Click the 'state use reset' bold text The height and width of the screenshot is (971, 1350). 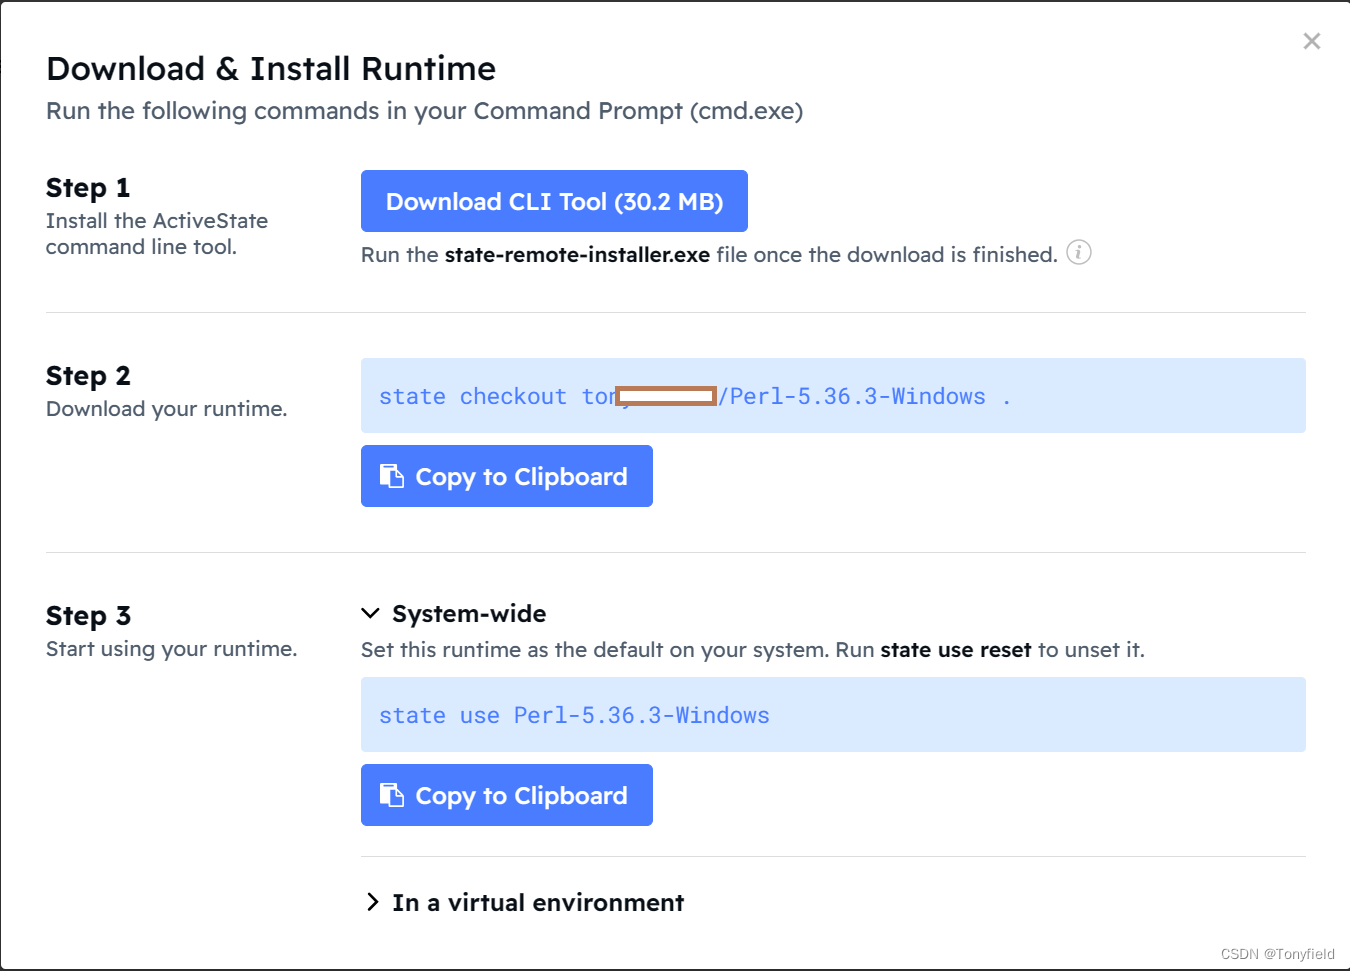click(955, 650)
